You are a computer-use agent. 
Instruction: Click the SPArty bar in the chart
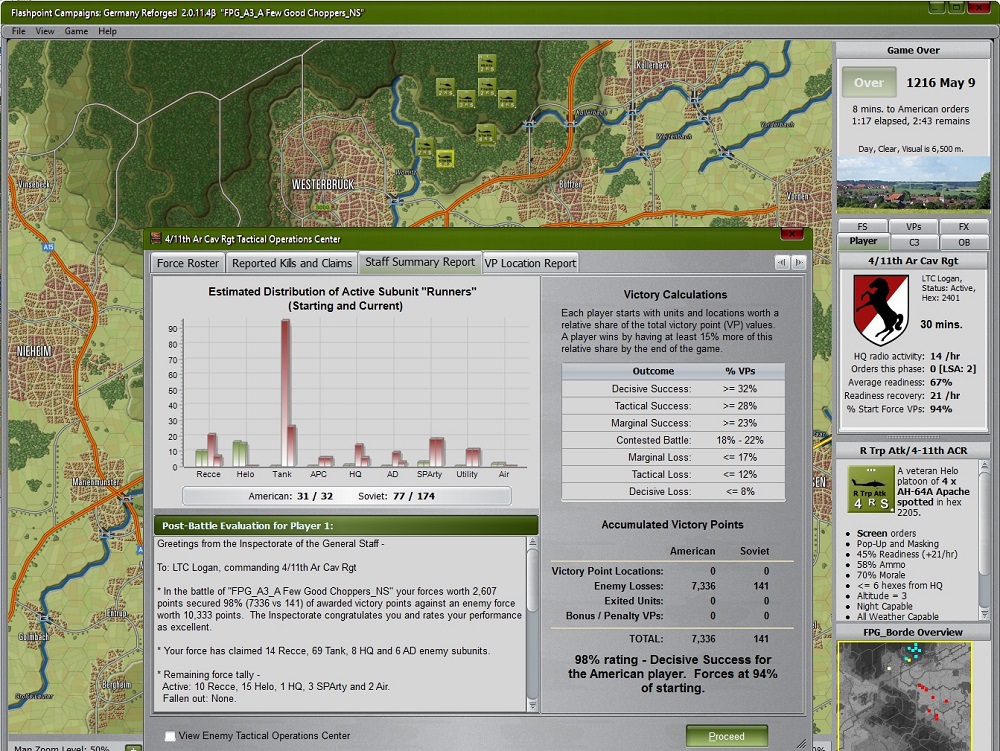(x=437, y=452)
